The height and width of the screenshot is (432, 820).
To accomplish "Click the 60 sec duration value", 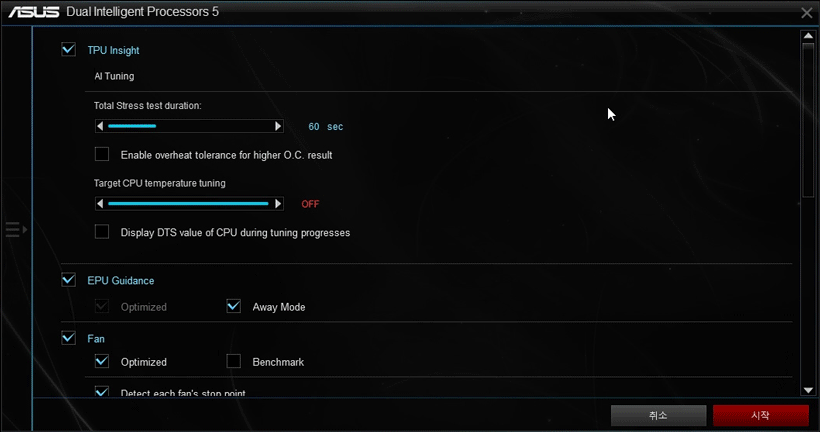I will click(x=326, y=127).
